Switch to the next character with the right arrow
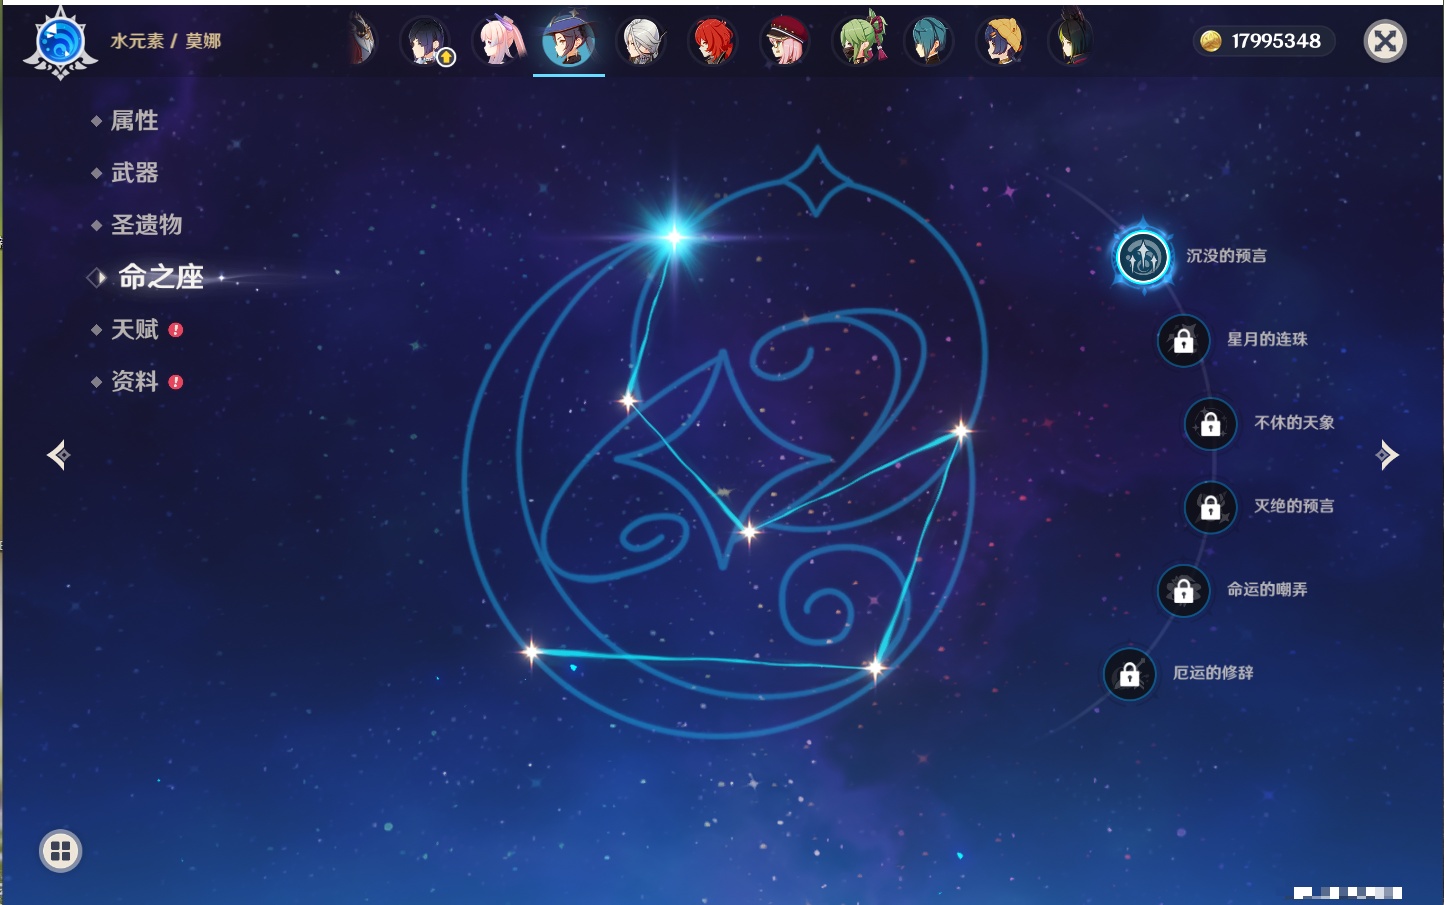The height and width of the screenshot is (905, 1444). [1387, 455]
